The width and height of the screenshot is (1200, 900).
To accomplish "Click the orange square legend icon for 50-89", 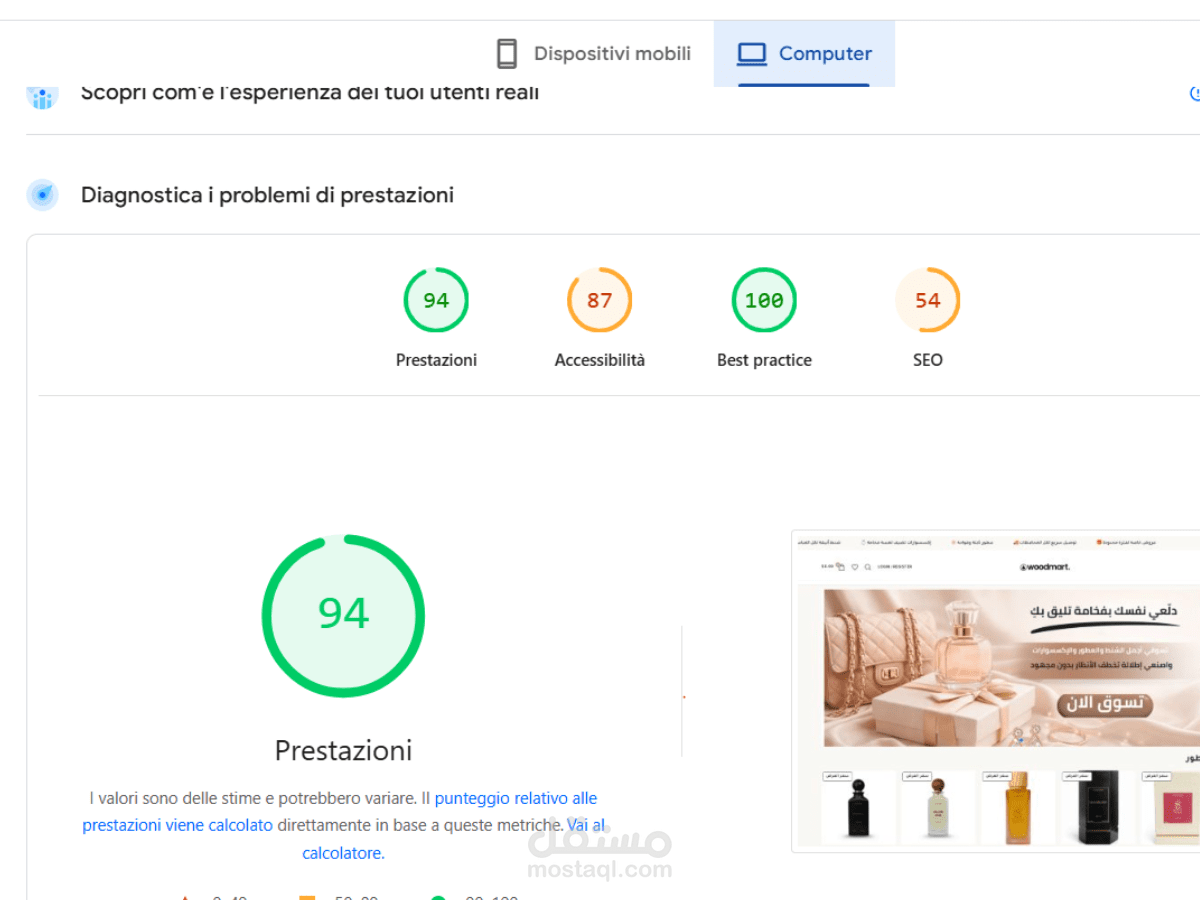I will coord(306,896).
